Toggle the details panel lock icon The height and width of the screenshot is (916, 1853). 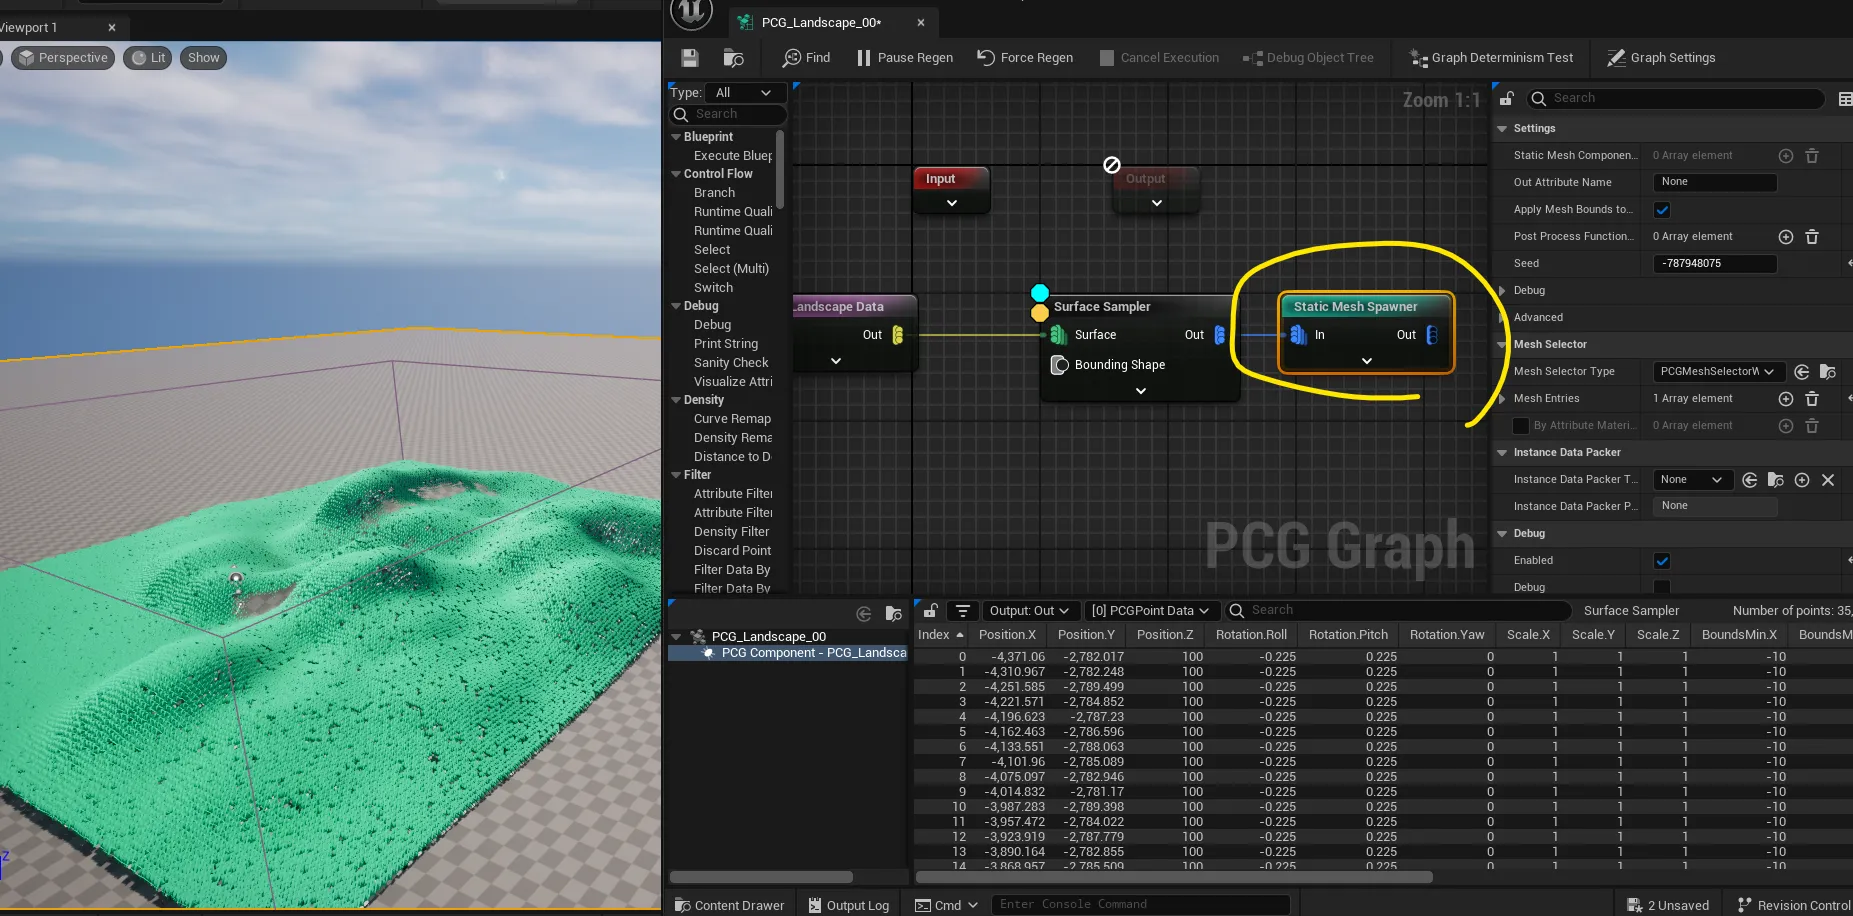point(1507,98)
